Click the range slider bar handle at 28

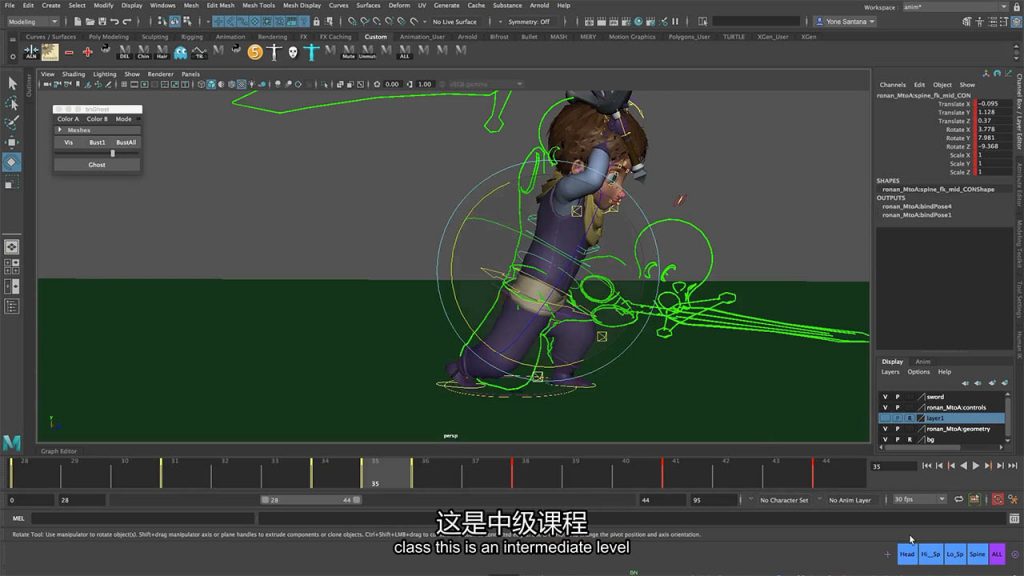coord(265,500)
